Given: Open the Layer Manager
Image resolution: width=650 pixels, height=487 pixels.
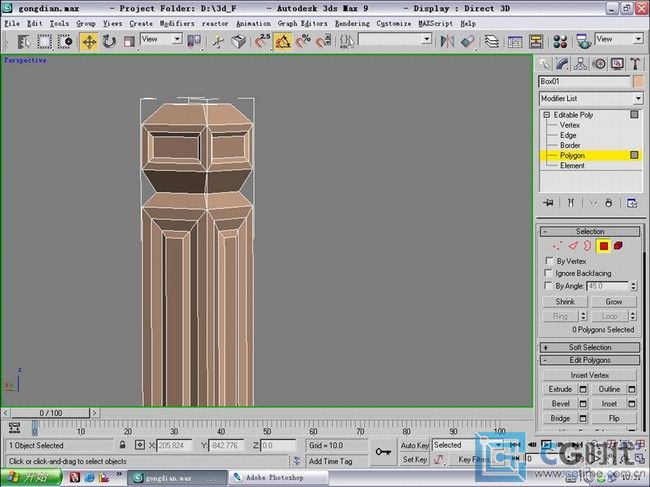Looking at the screenshot, I should pos(492,41).
